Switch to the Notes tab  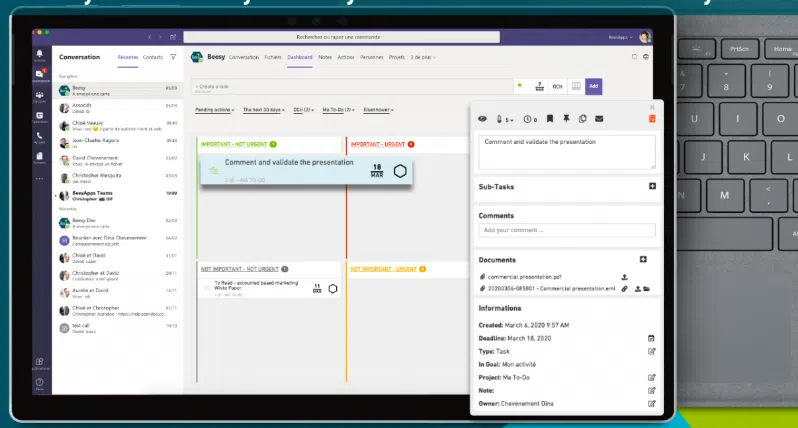(325, 57)
